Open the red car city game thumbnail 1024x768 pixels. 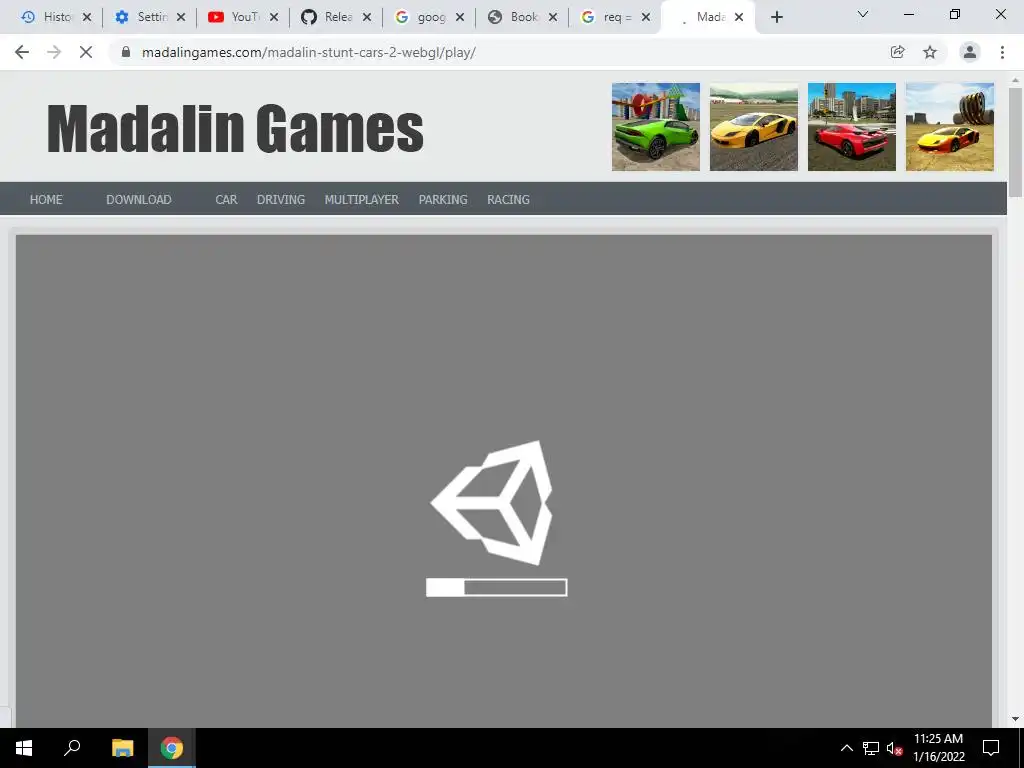(852, 127)
